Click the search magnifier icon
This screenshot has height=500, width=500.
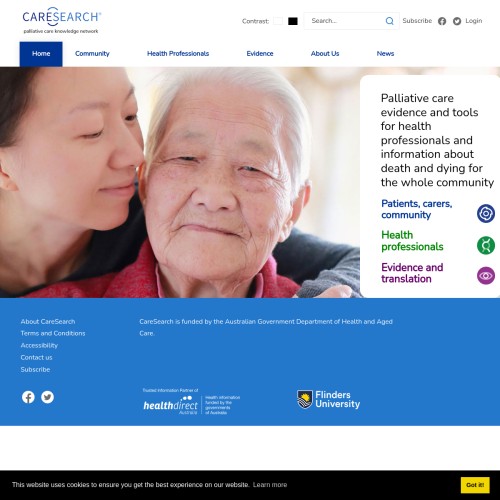389,21
